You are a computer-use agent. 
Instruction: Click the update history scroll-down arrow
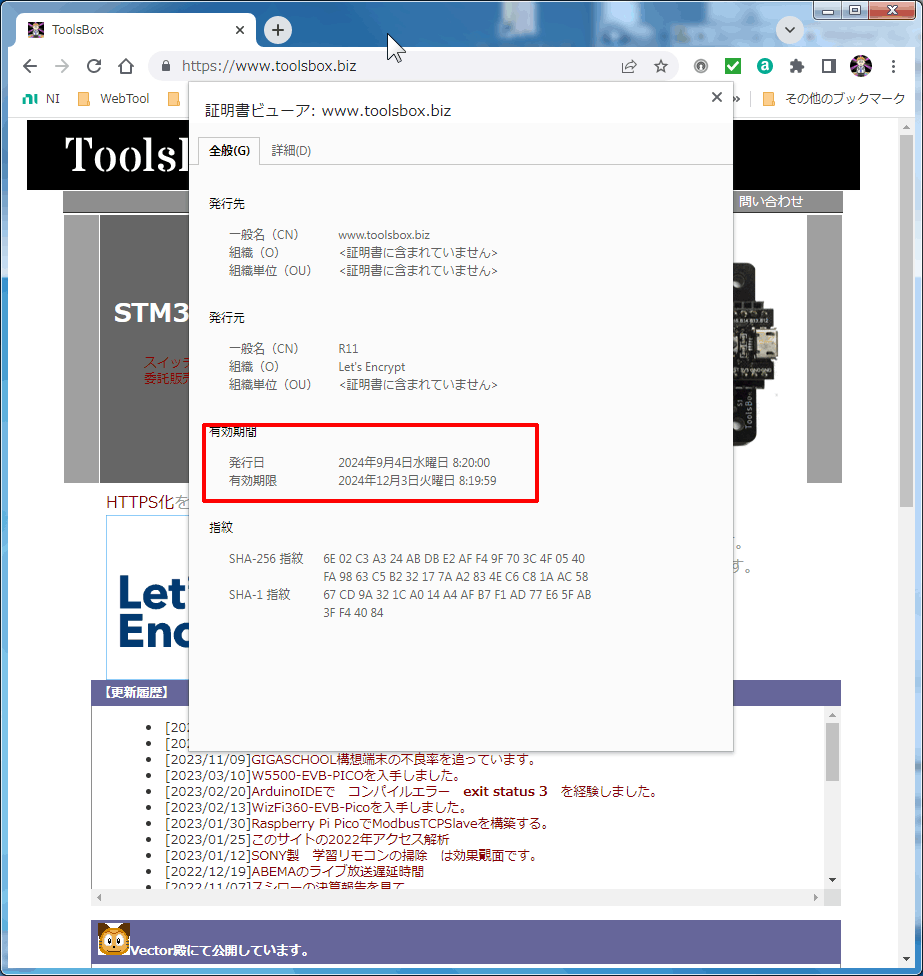coord(832,880)
